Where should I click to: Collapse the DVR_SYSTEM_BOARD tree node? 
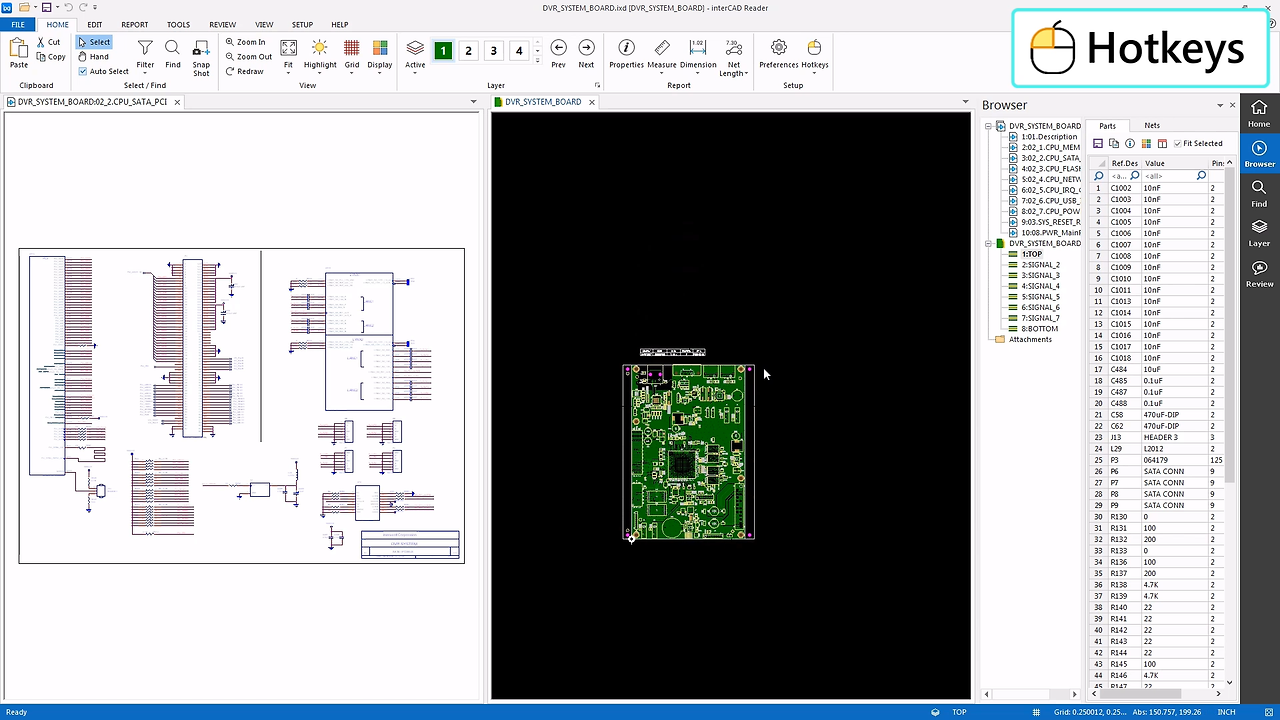(989, 125)
